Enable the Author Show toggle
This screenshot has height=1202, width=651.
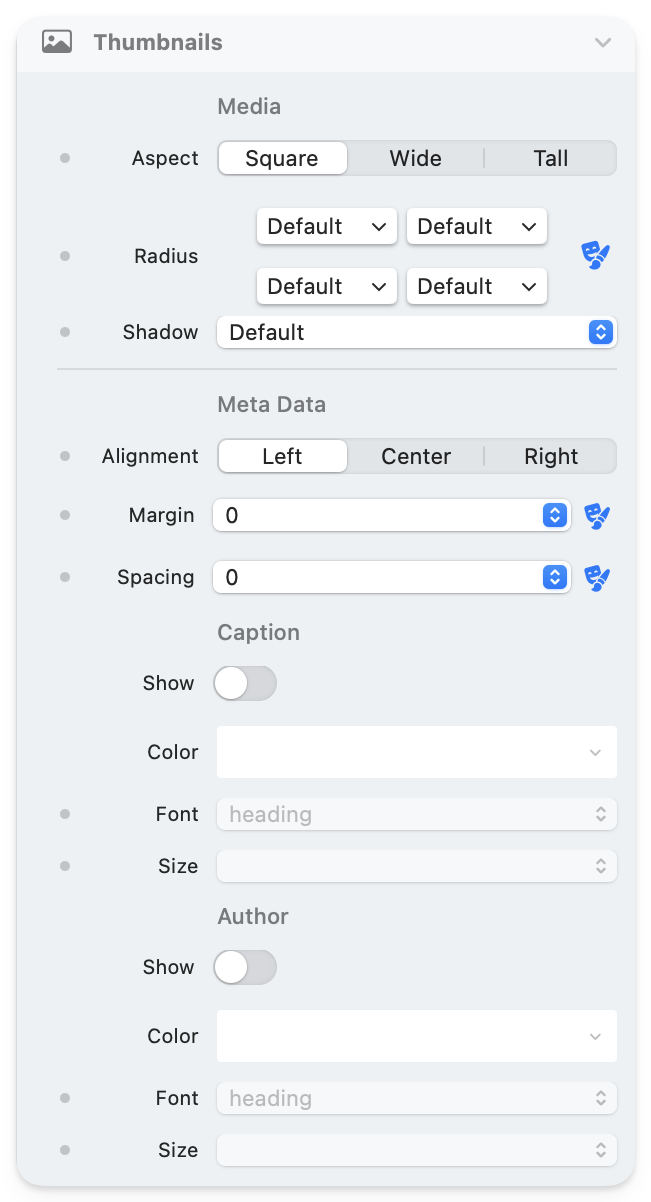coord(245,968)
